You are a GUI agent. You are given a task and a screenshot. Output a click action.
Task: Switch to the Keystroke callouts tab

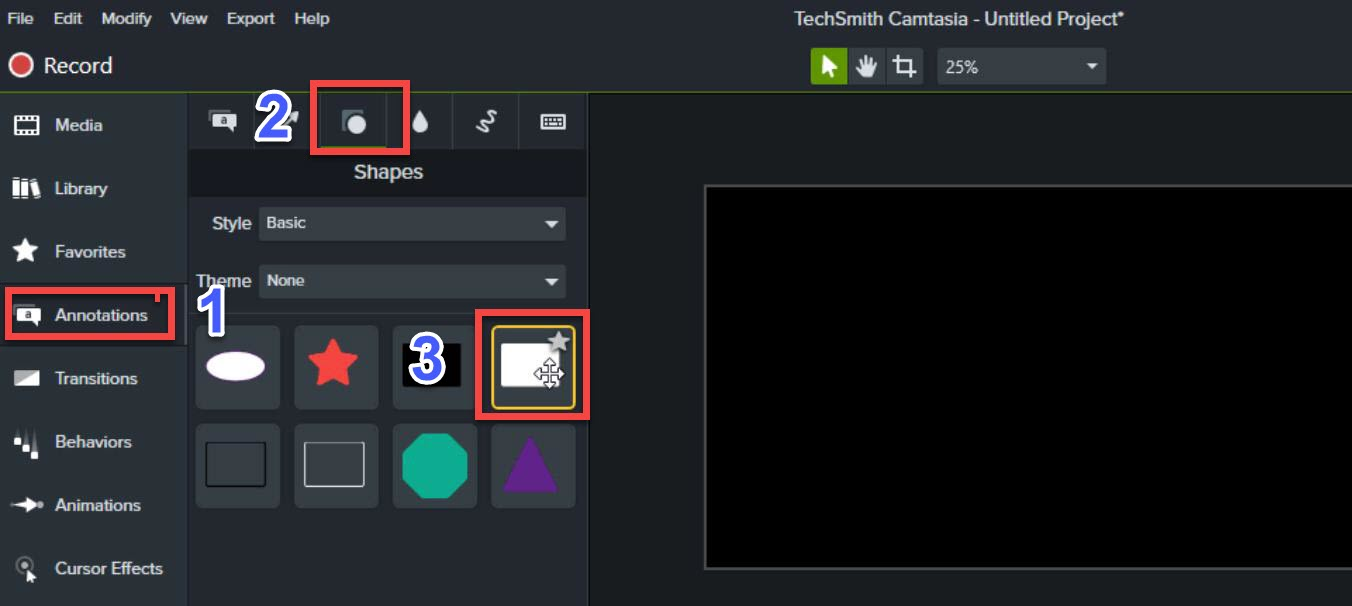tap(553, 122)
